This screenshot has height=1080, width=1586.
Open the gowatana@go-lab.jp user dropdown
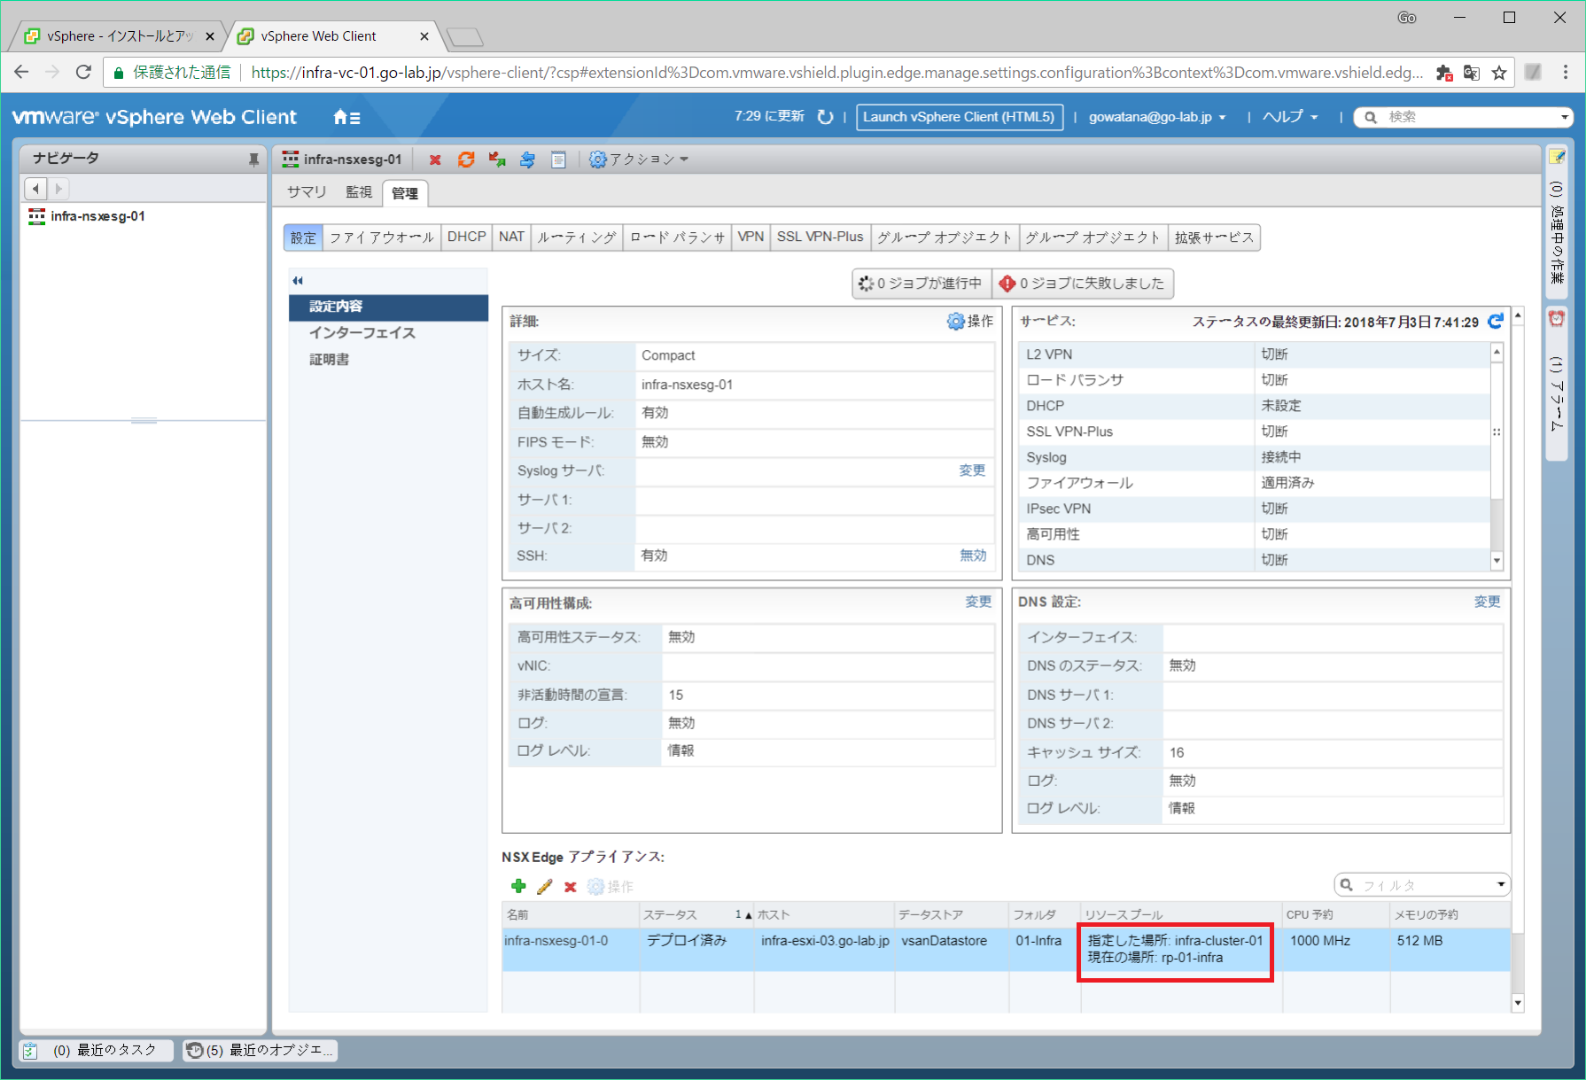pos(1157,117)
